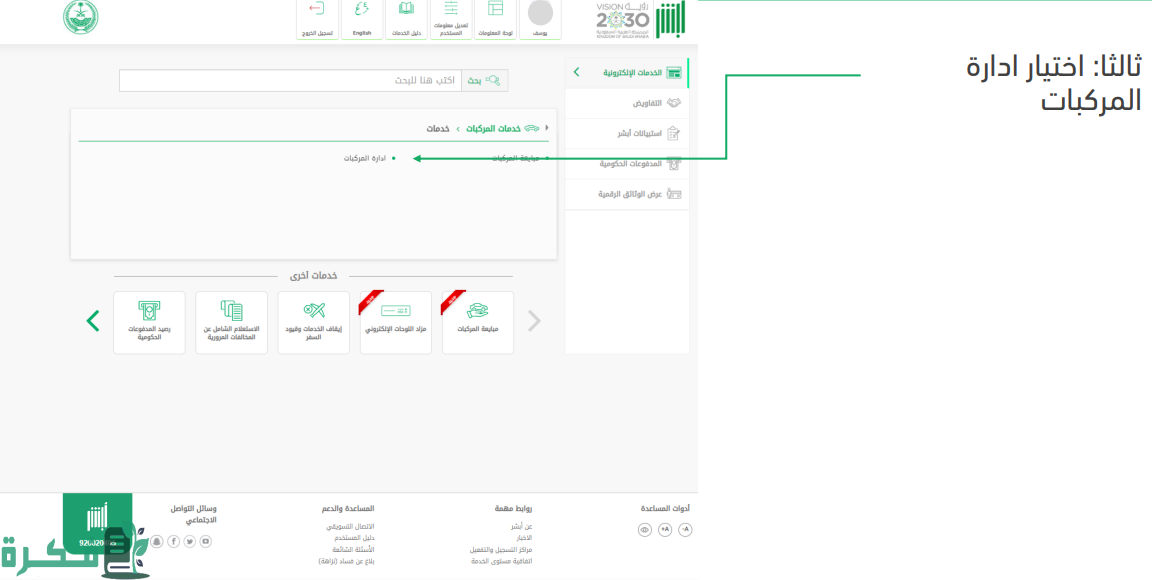Open edit user information (تعديل معلومات المستخدم)
Screen dimensions: 1152x580
451,19
